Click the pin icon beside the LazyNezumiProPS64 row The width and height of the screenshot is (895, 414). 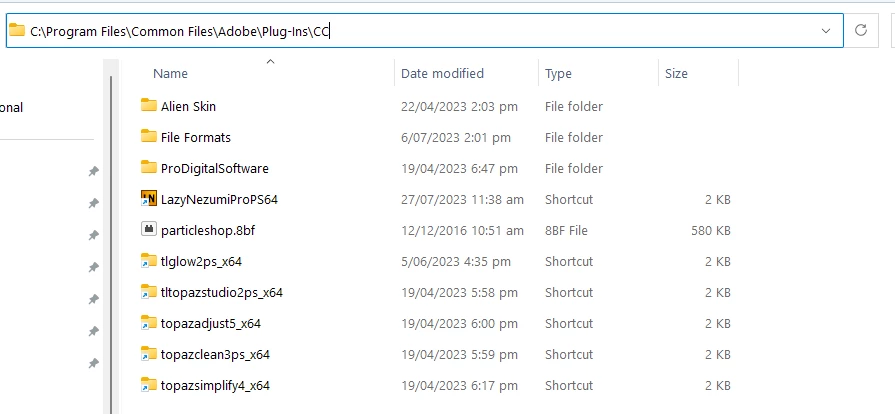(94, 203)
